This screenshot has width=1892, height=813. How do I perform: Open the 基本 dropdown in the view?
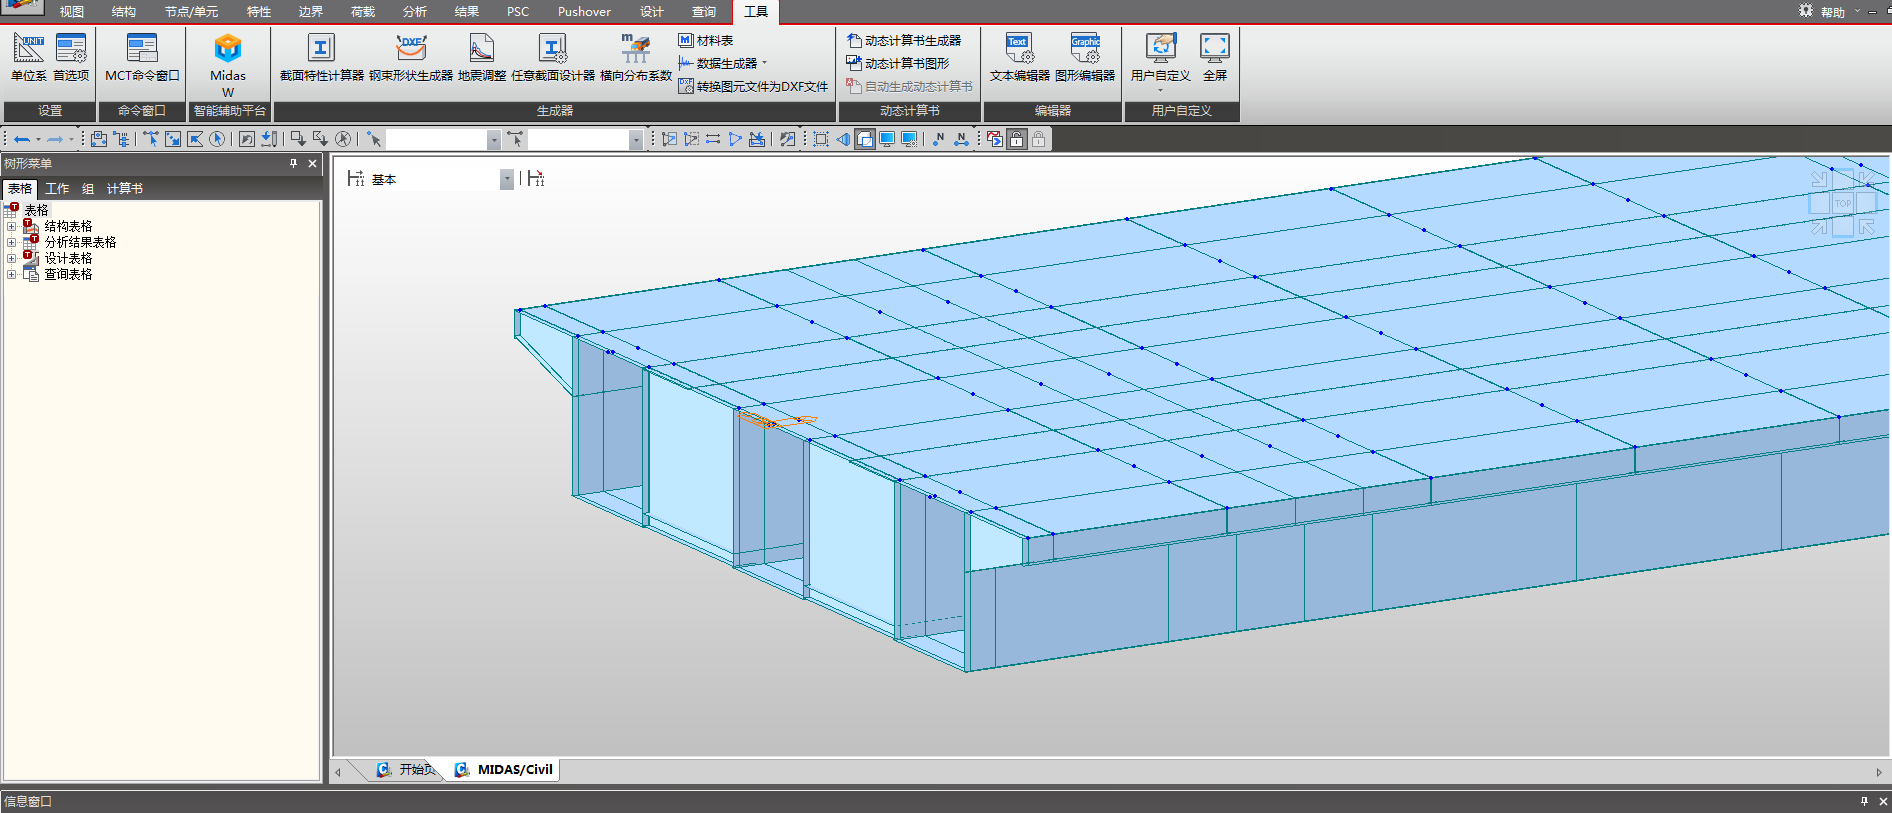tap(507, 179)
